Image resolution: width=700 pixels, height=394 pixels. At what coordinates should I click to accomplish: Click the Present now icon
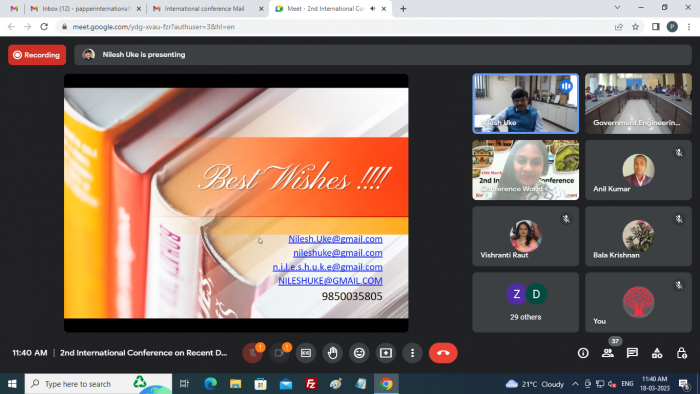coord(386,353)
